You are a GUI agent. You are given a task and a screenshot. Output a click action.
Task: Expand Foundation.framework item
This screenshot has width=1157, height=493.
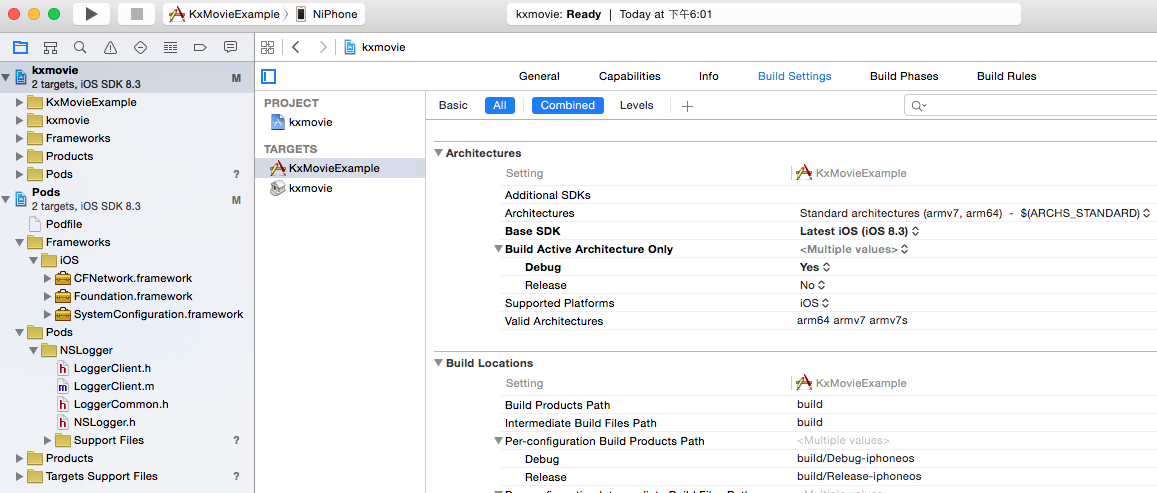(48, 296)
